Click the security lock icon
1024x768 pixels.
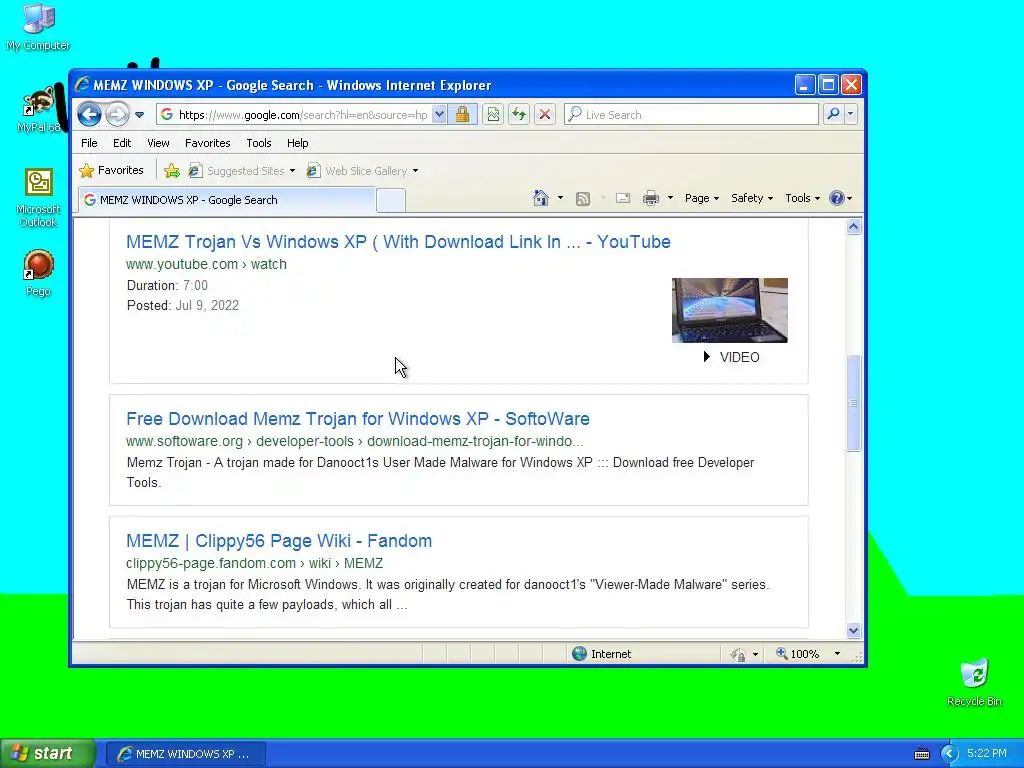point(462,115)
